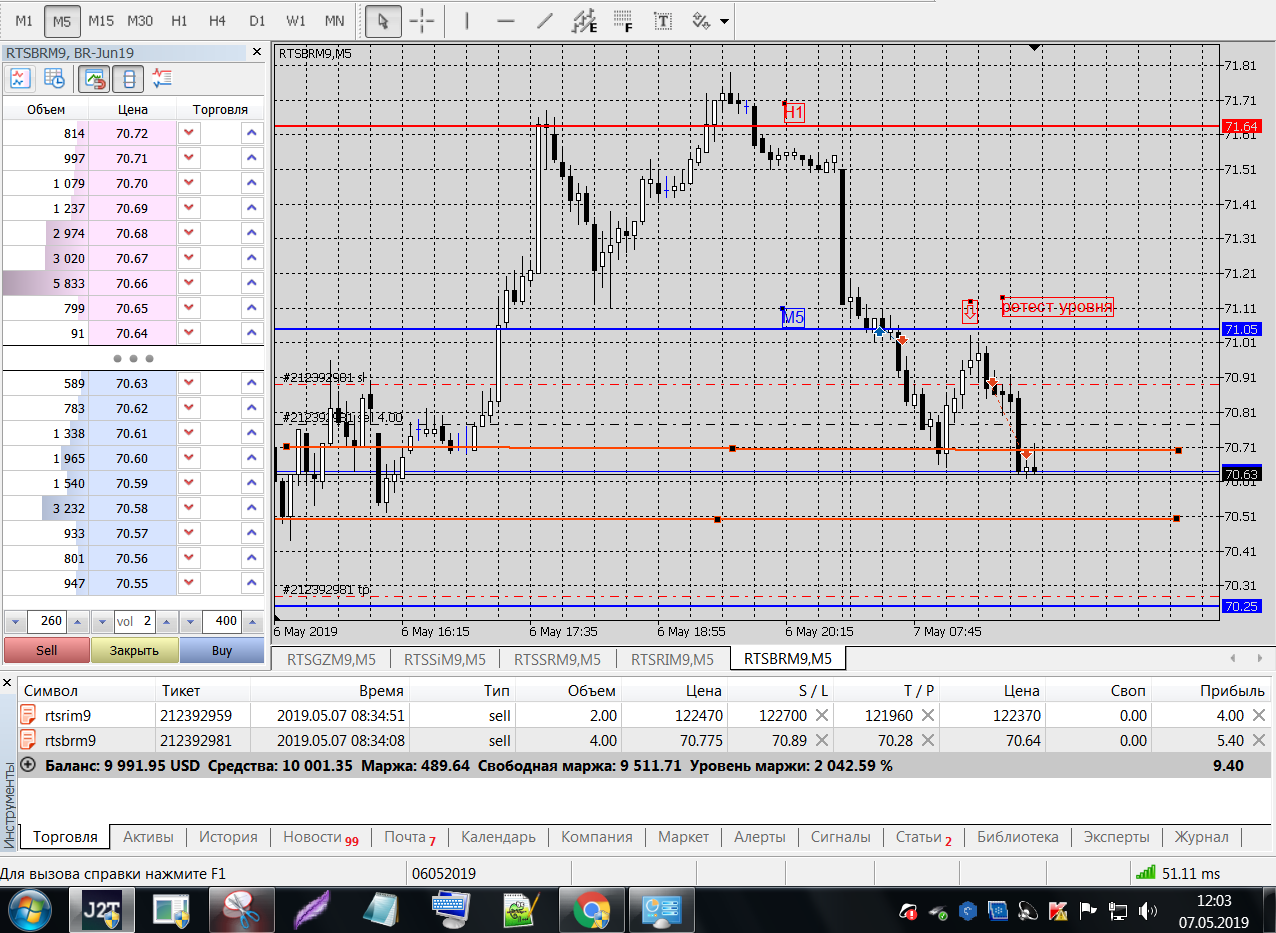Viewport: 1276px width, 933px height.
Task: Click the vol input field
Action: click(134, 621)
